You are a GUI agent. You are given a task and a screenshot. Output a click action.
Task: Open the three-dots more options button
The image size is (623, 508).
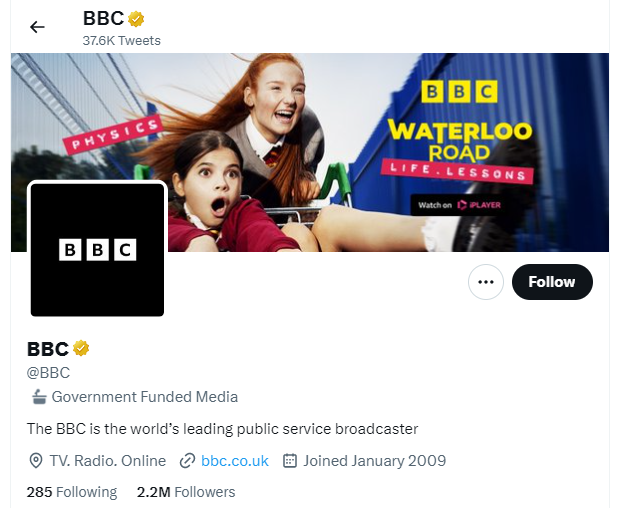click(x=486, y=282)
